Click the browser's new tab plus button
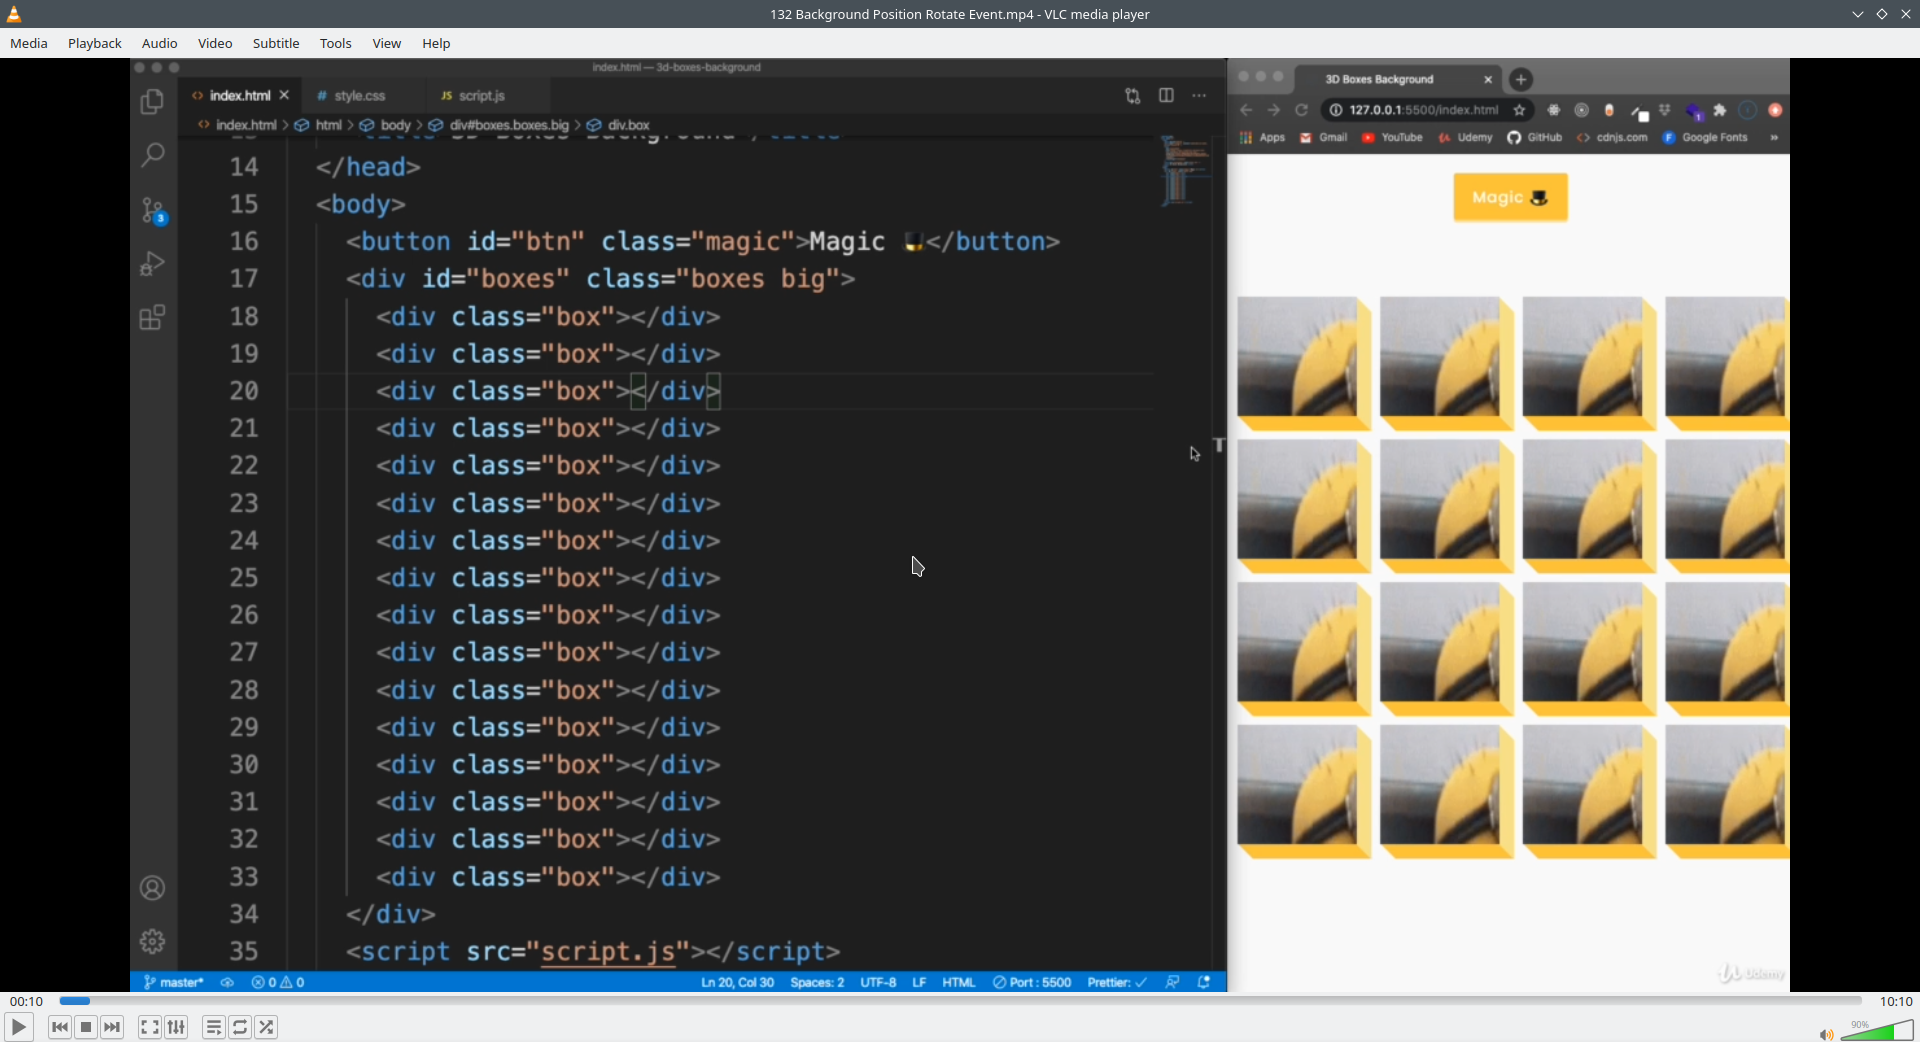The height and width of the screenshot is (1042, 1920). (x=1521, y=79)
